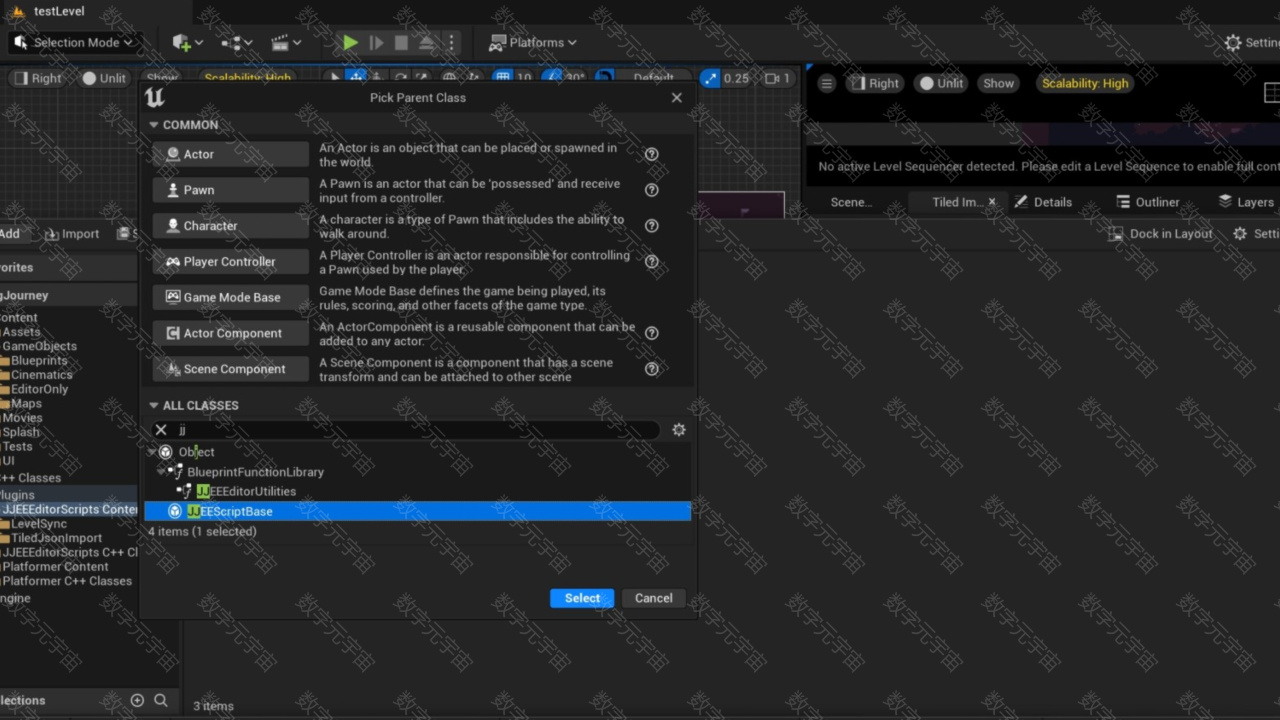Screen dimensions: 1280x720
Task: Switch to the Outliner tab
Action: click(1148, 202)
